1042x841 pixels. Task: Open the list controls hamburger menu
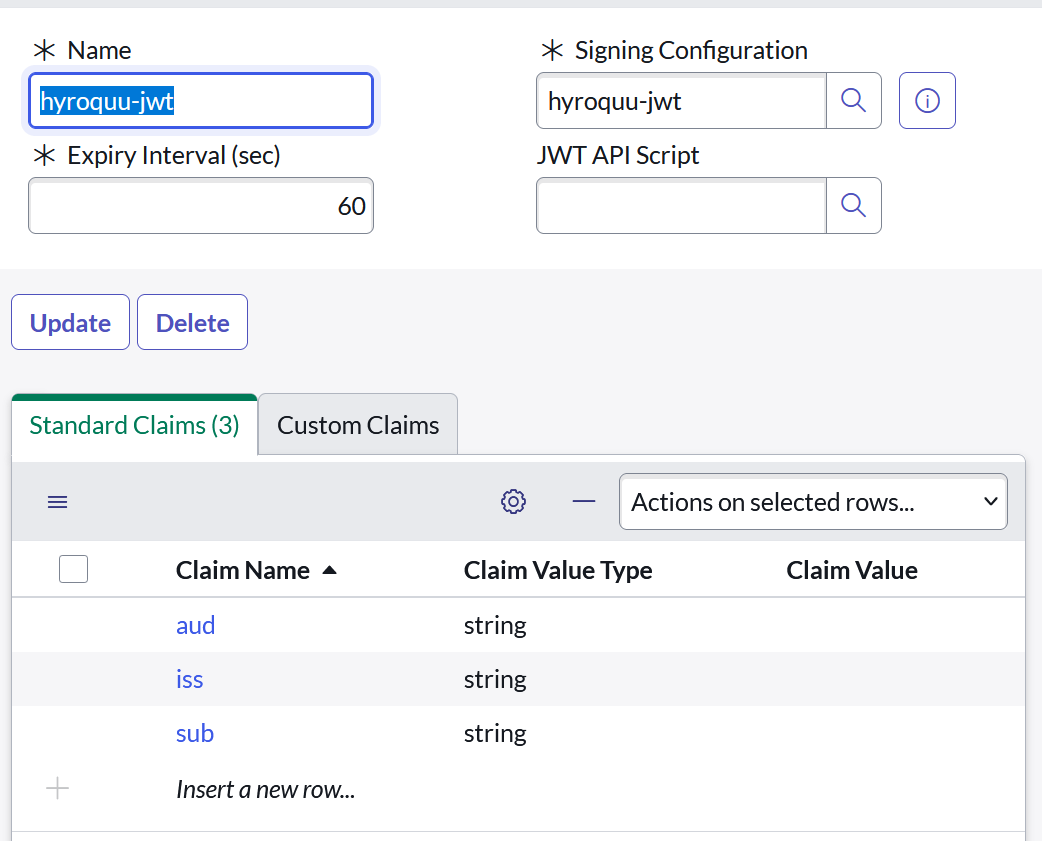57,501
